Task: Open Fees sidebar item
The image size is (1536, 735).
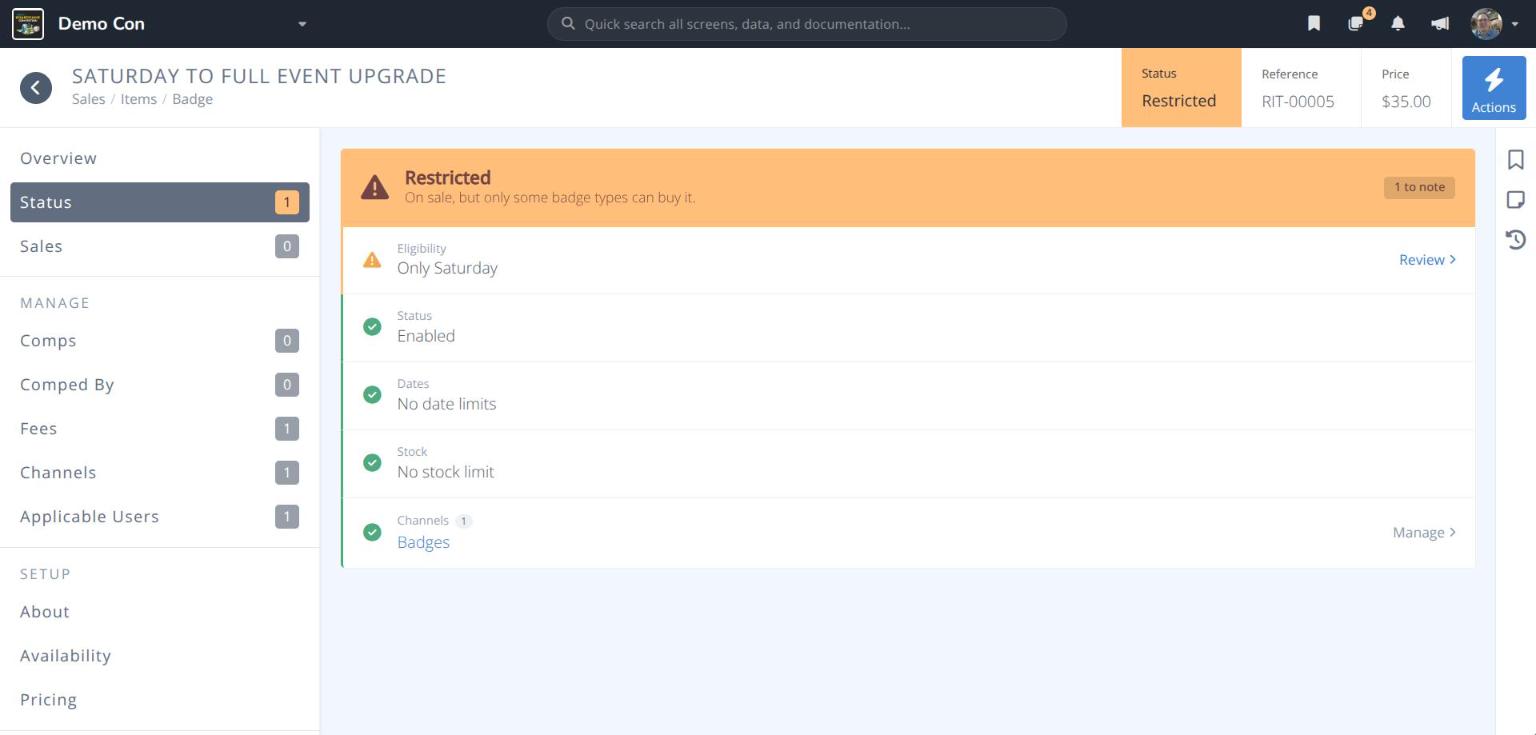Action: (x=160, y=429)
